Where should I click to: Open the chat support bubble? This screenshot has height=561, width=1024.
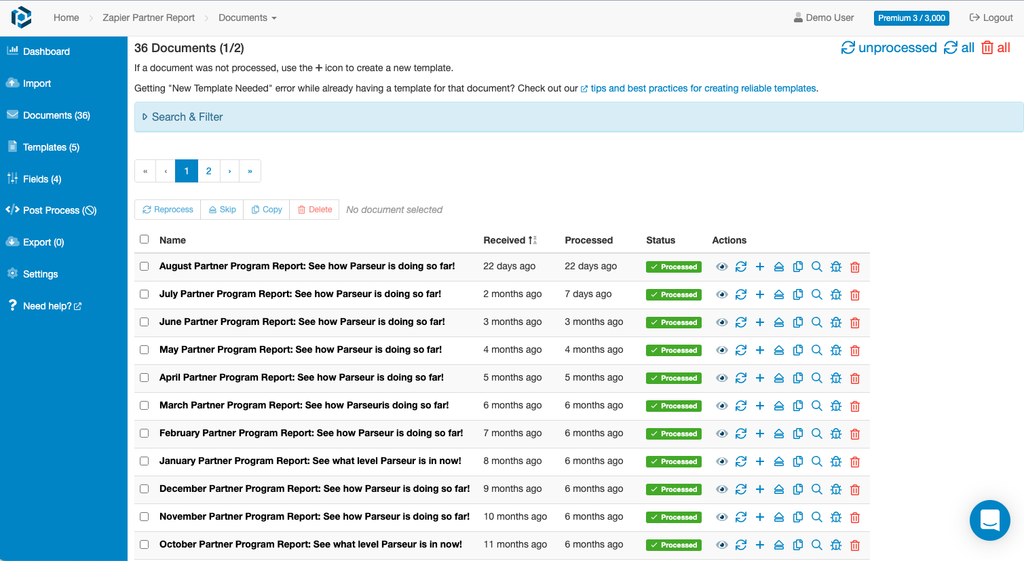pos(989,521)
